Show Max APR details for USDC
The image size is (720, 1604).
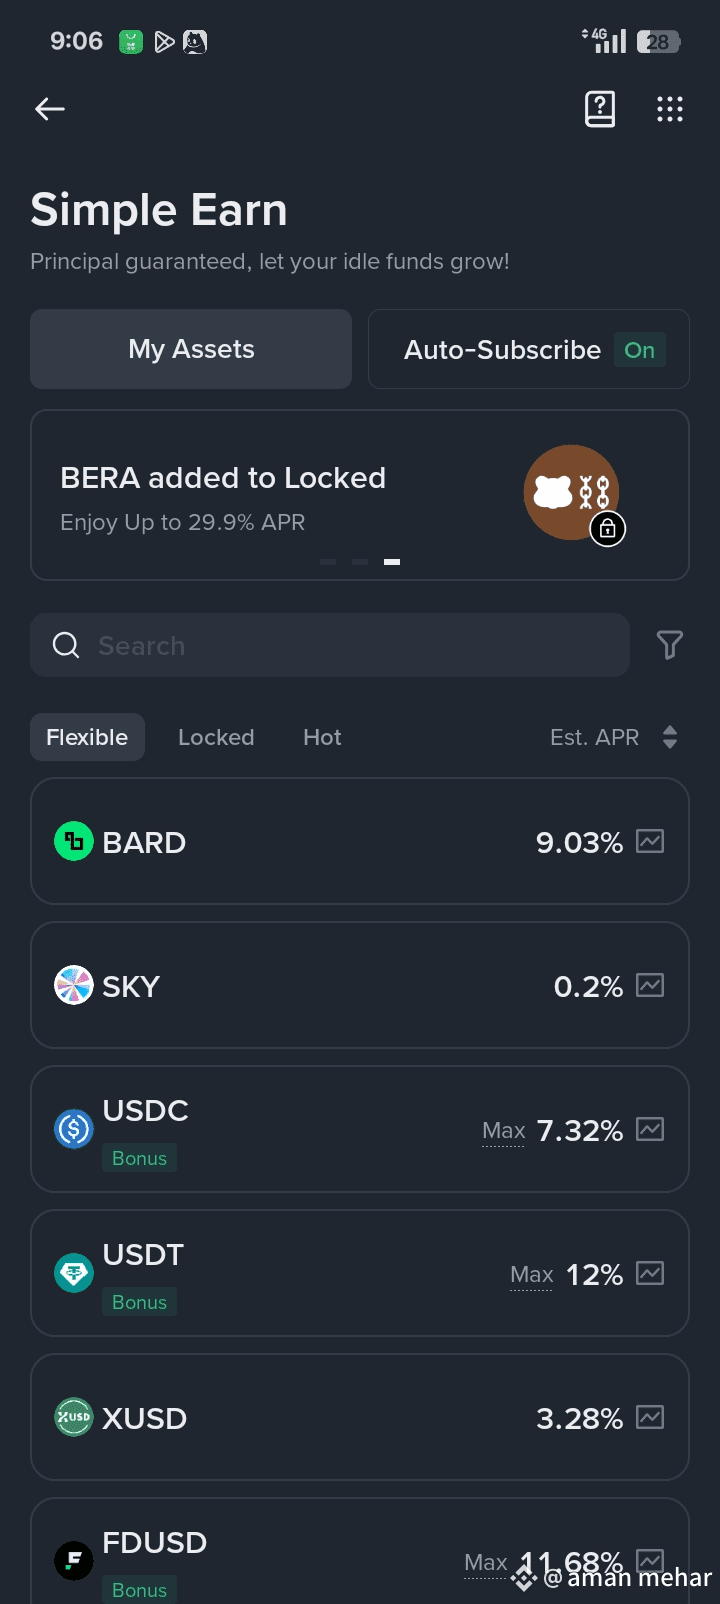(x=503, y=1131)
